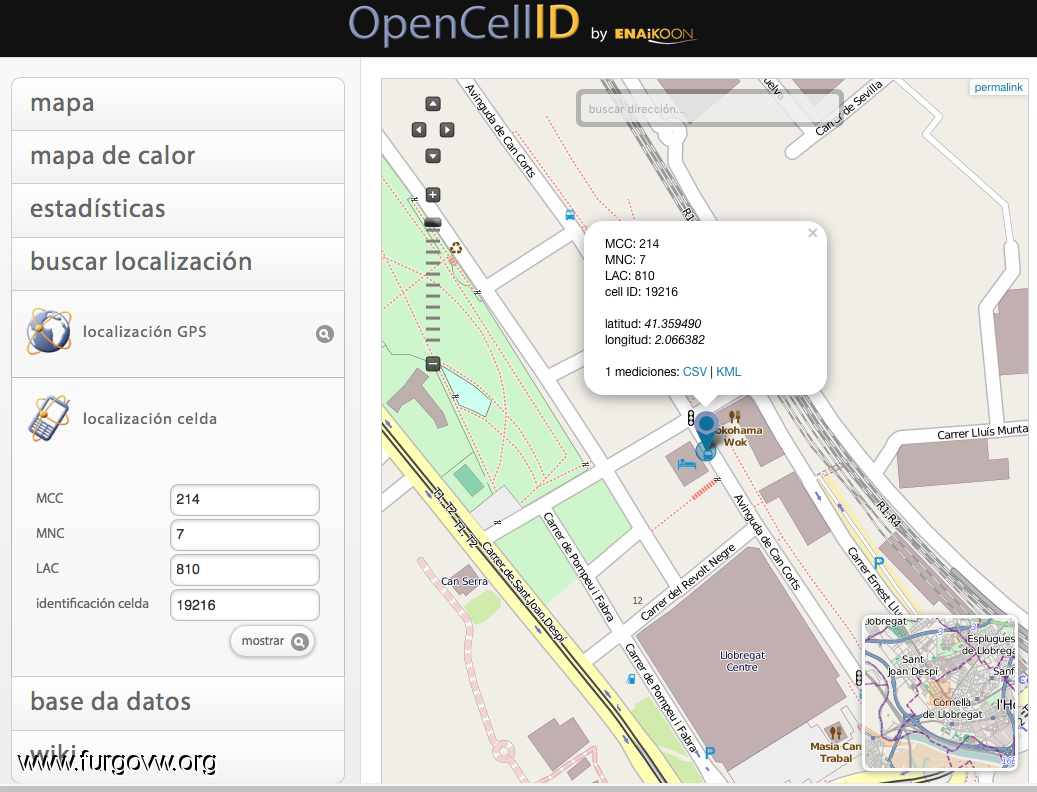Screen dimensions: 1037x792
Task: Click the Can Serra label on the map
Action: pos(464,581)
